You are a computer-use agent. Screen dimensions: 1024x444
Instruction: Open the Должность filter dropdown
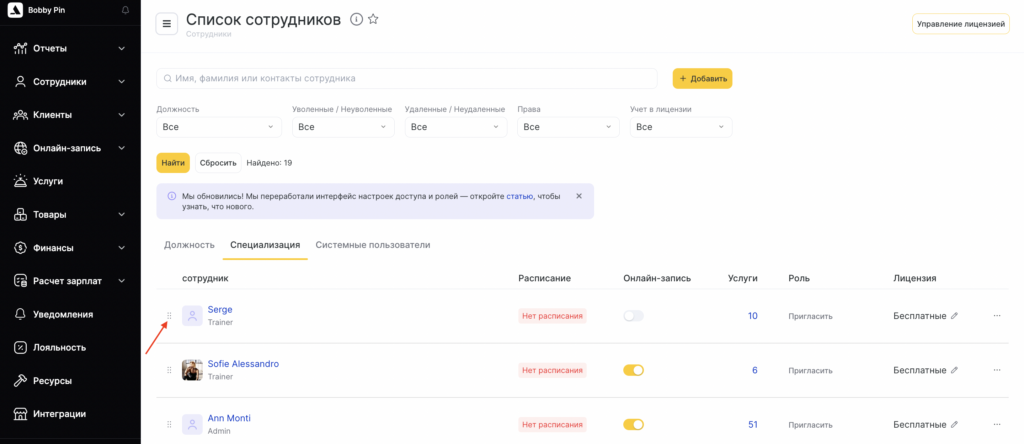pos(218,127)
